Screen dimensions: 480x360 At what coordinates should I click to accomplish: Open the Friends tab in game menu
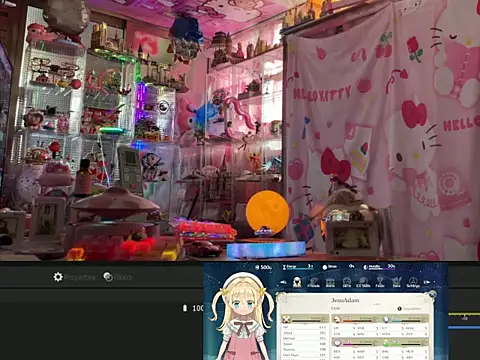point(313,282)
